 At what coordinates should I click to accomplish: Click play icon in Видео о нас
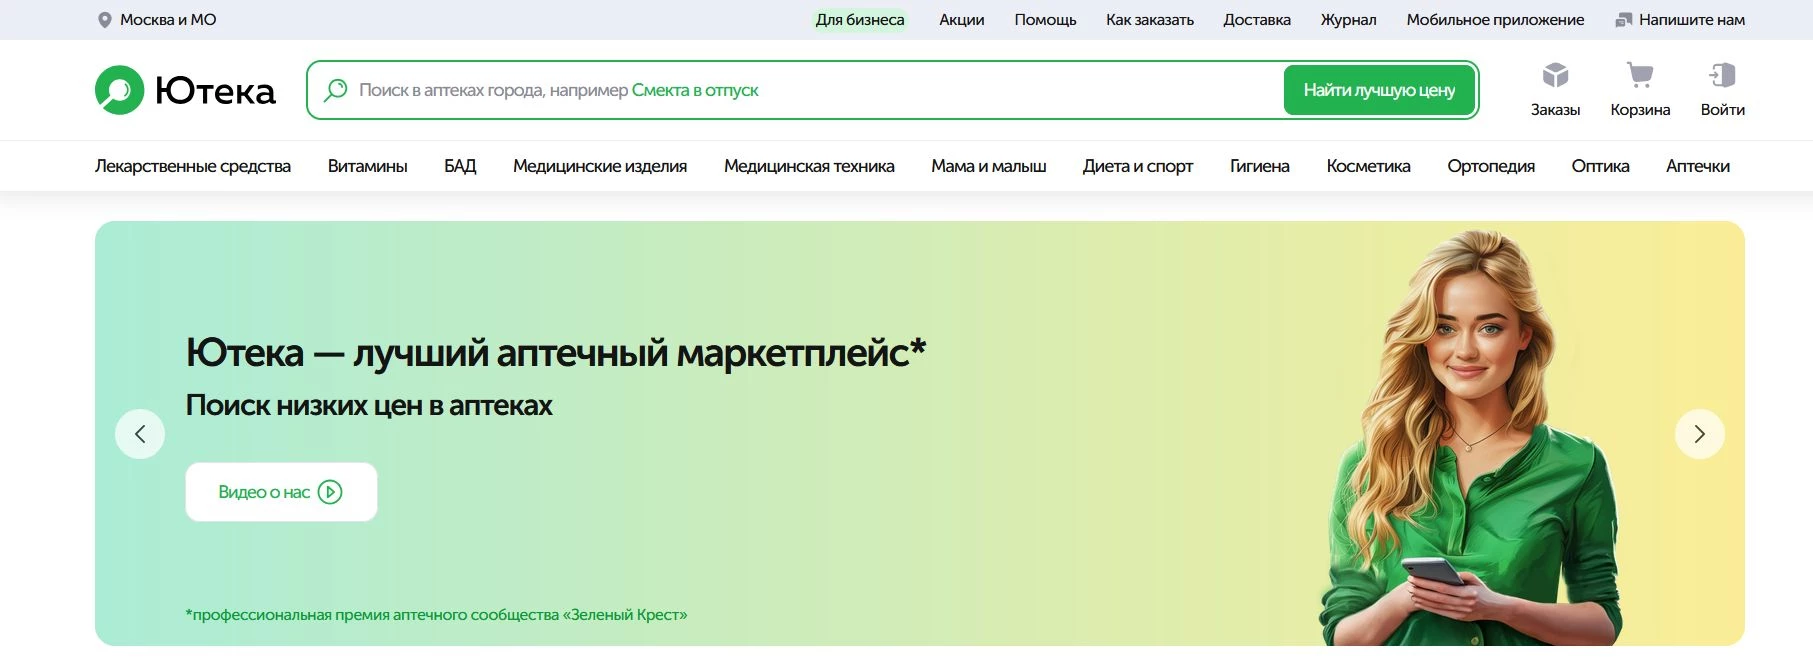point(330,492)
